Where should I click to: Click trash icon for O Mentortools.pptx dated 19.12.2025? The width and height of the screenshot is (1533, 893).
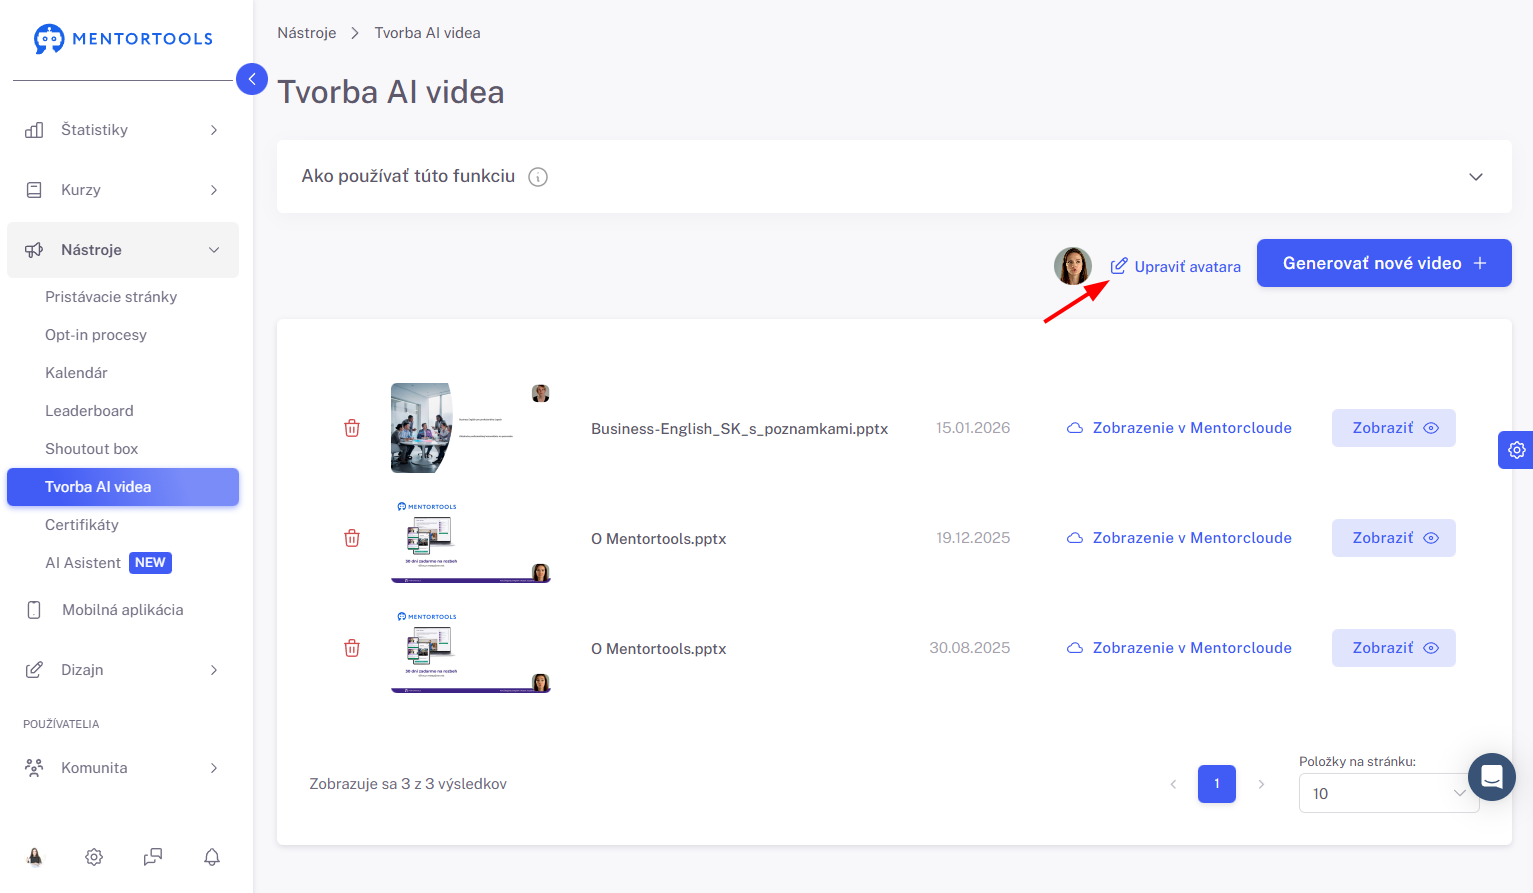coord(352,538)
